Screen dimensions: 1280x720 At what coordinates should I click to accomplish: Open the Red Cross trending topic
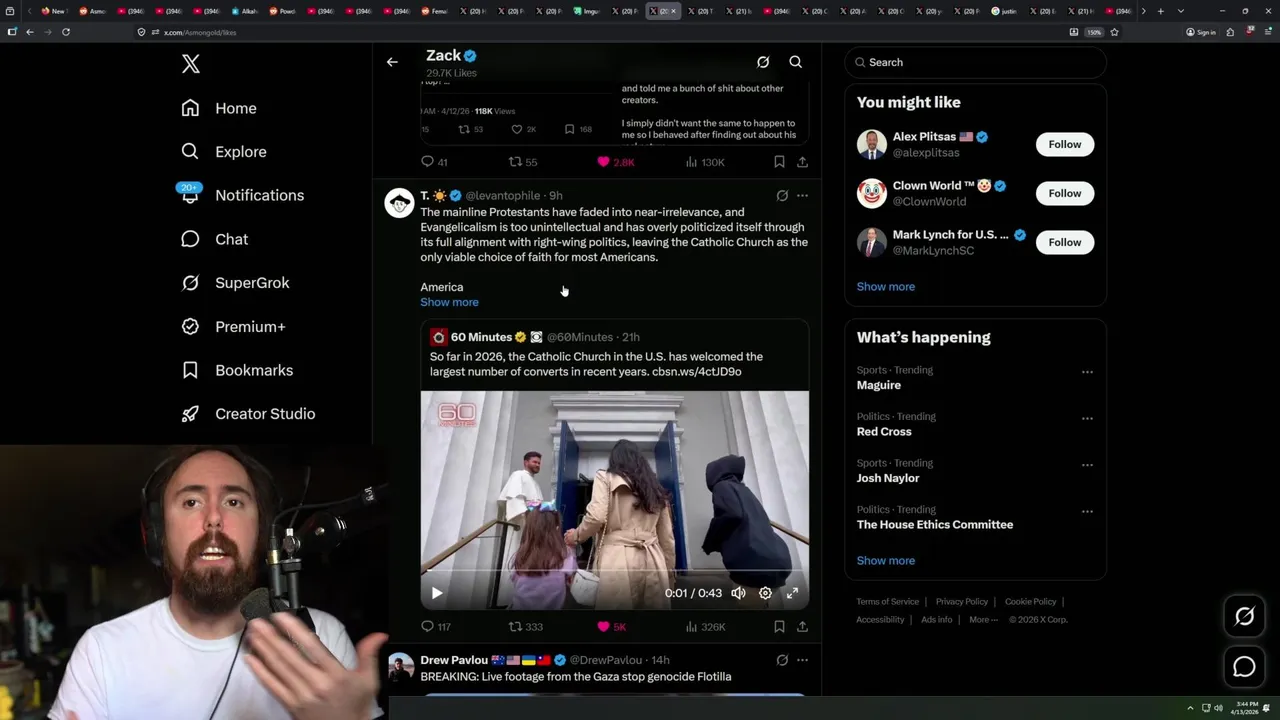884,432
